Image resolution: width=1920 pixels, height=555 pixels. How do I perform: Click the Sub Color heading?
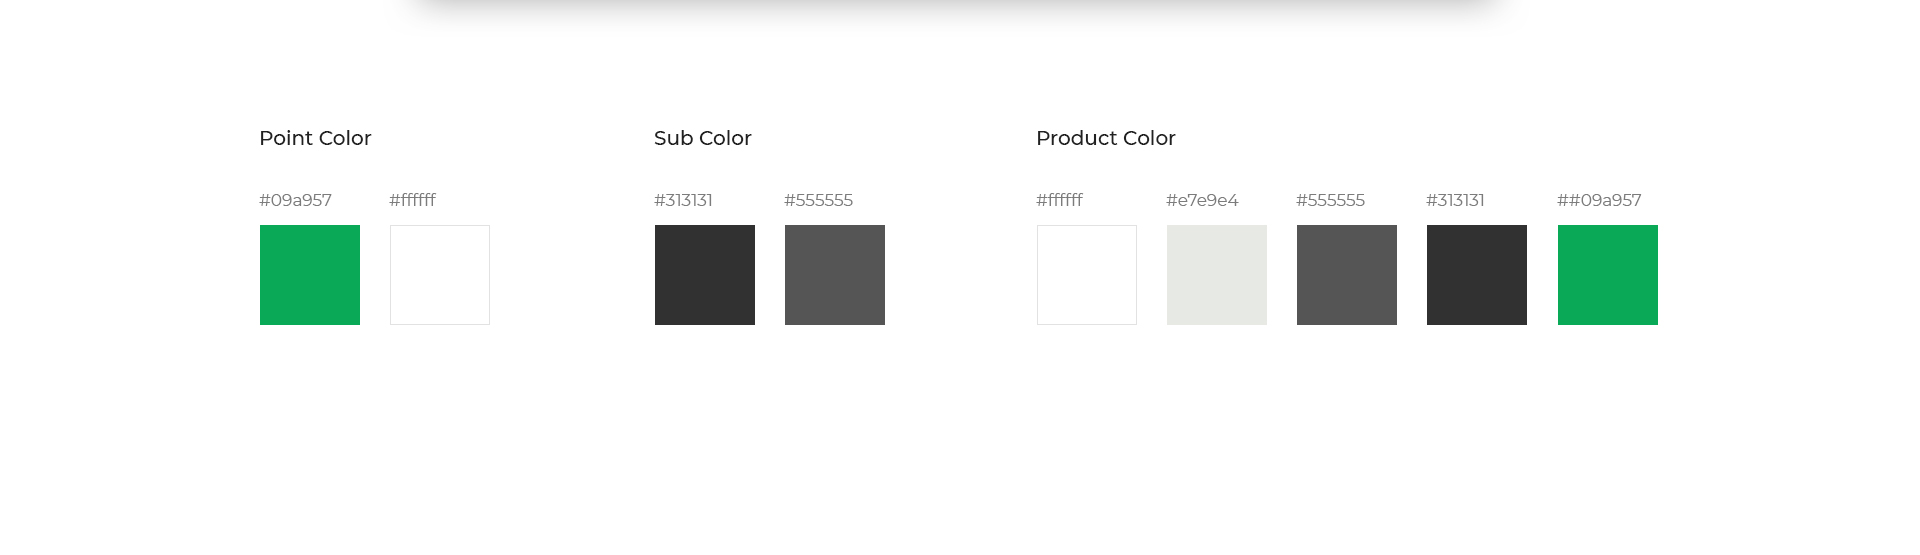(x=703, y=138)
